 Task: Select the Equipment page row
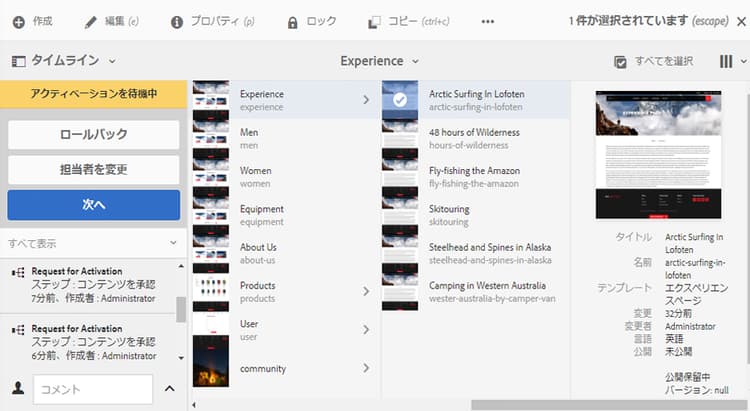click(x=286, y=214)
